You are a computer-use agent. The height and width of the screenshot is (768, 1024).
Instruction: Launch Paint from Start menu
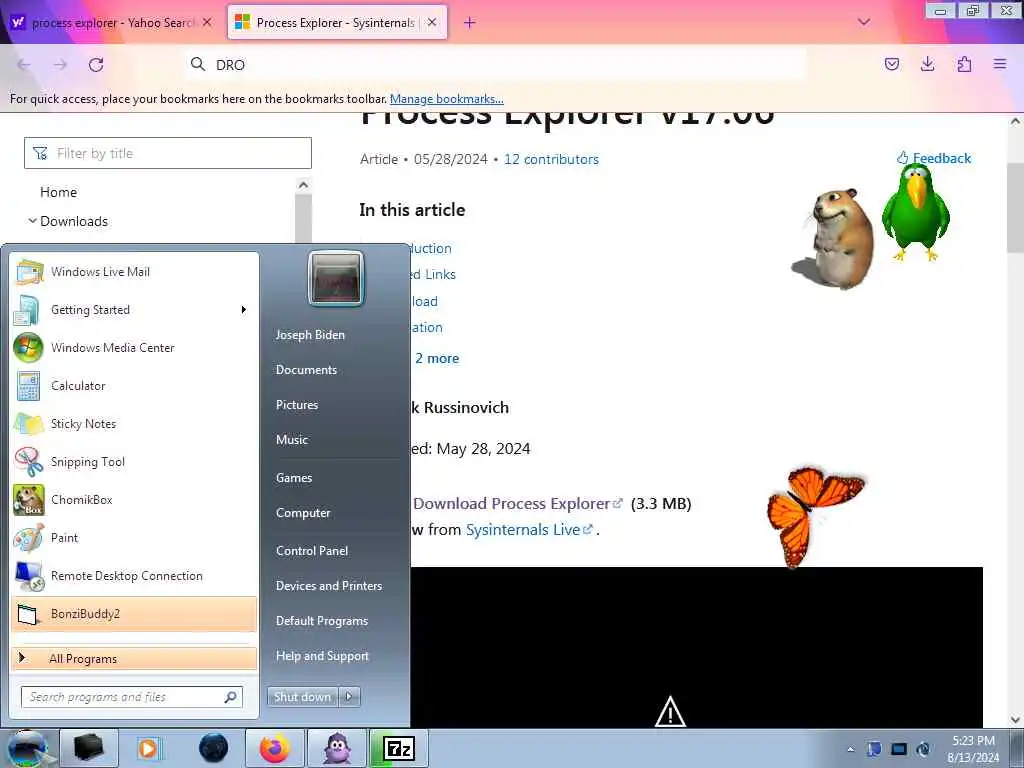135,537
